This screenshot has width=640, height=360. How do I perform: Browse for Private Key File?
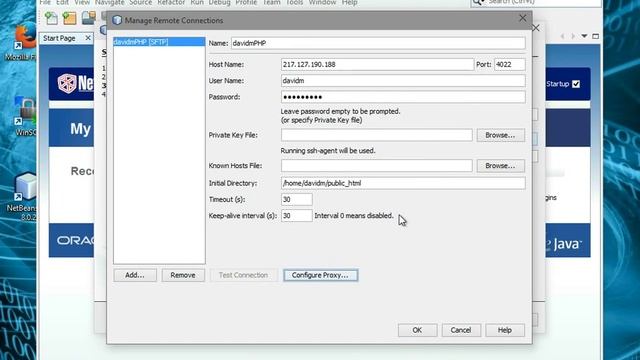coord(500,135)
